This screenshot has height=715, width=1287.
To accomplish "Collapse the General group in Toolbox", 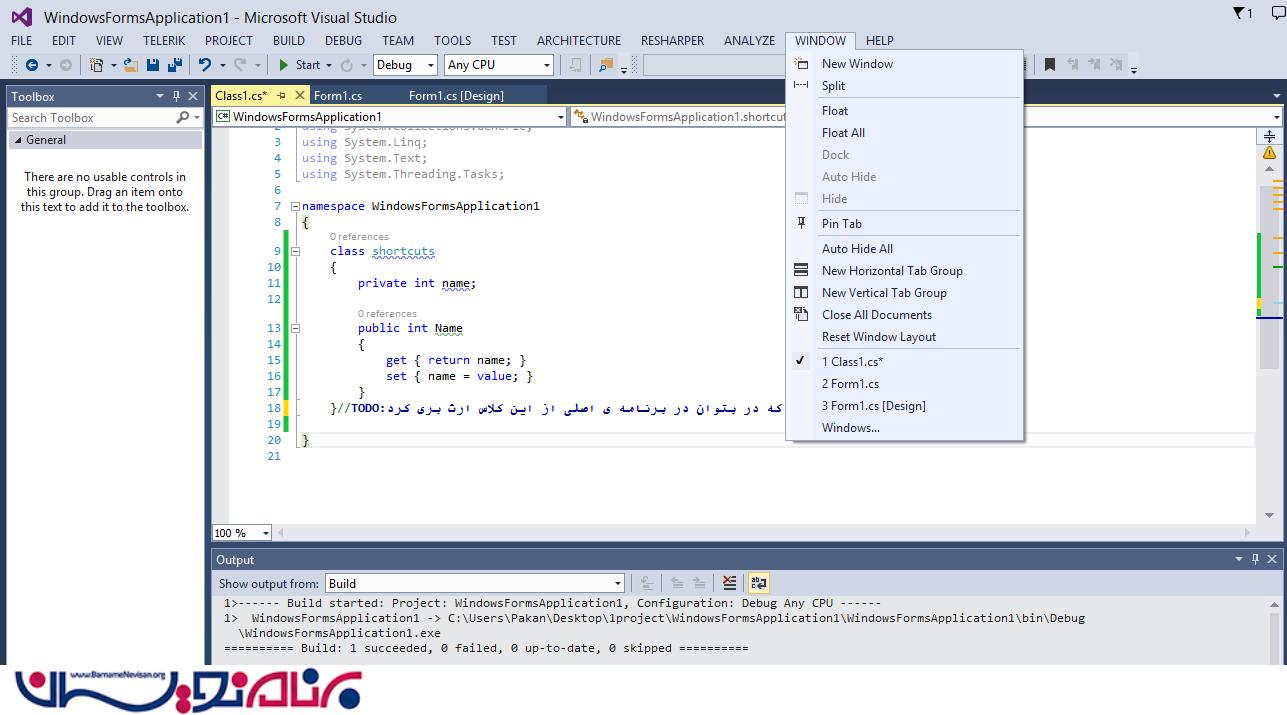I will coord(18,140).
